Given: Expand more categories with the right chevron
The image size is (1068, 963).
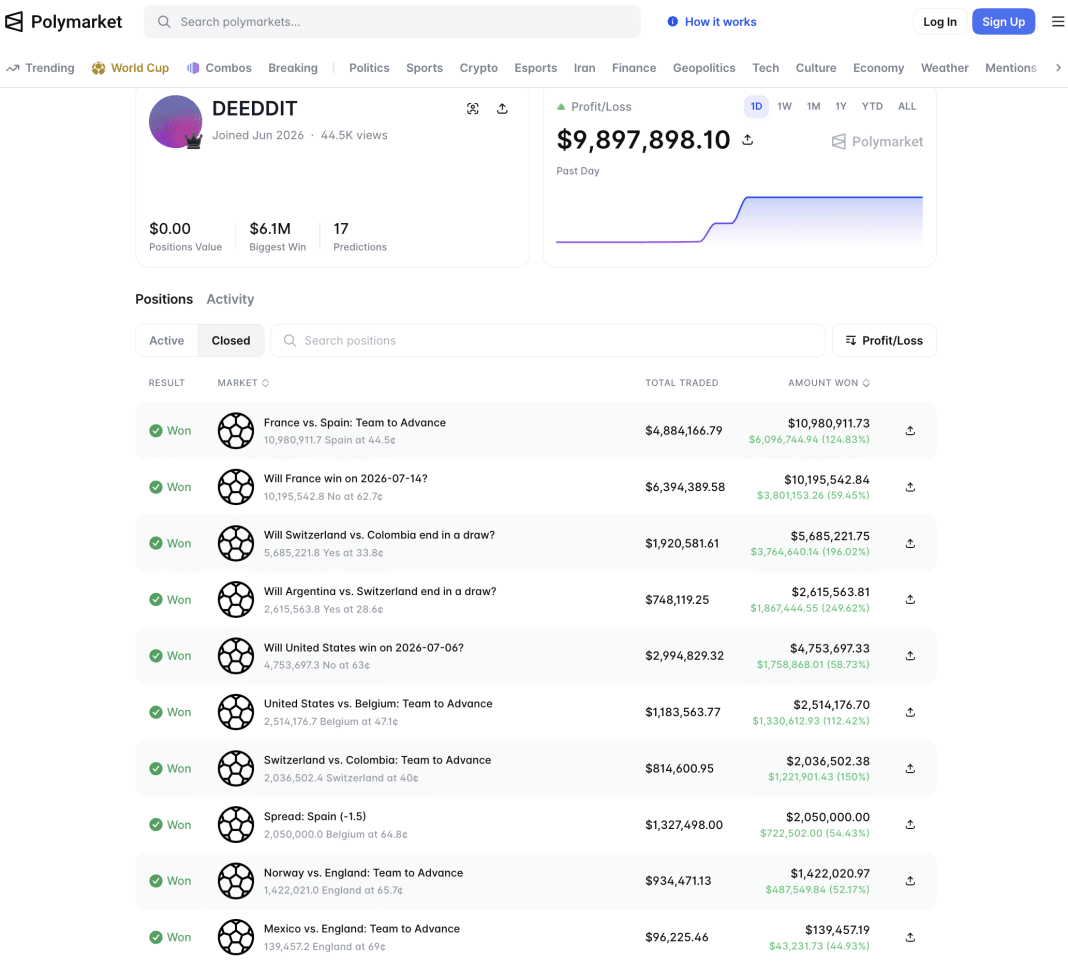Looking at the screenshot, I should pyautogui.click(x=1058, y=67).
